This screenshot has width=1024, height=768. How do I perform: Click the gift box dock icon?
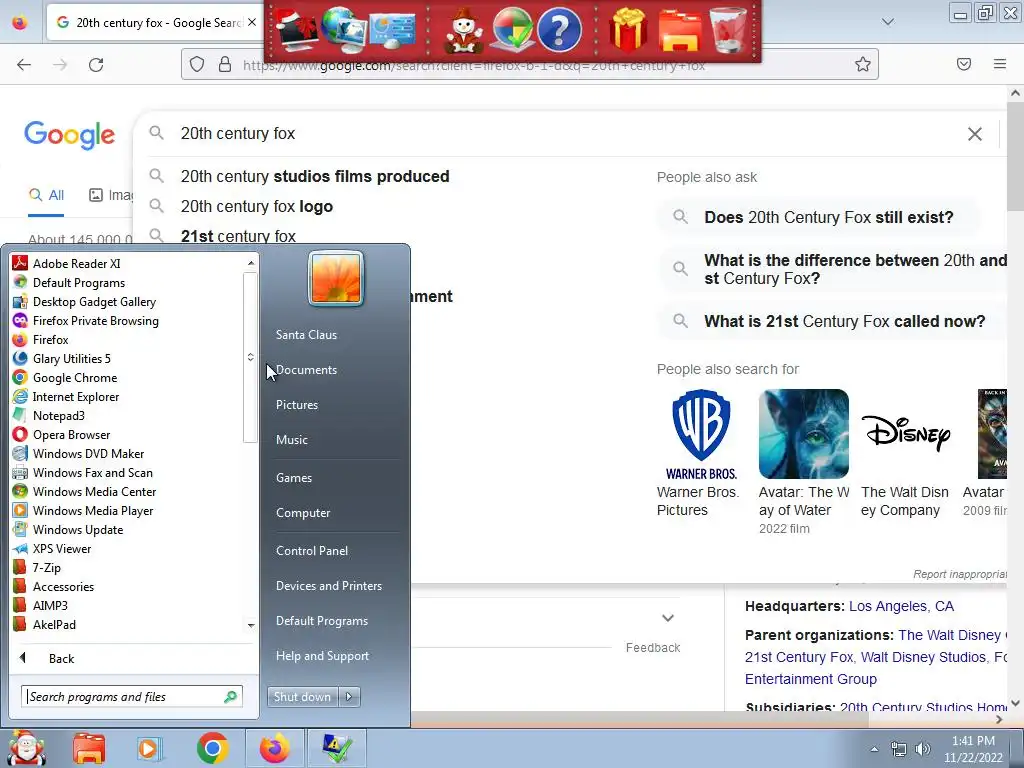point(628,30)
